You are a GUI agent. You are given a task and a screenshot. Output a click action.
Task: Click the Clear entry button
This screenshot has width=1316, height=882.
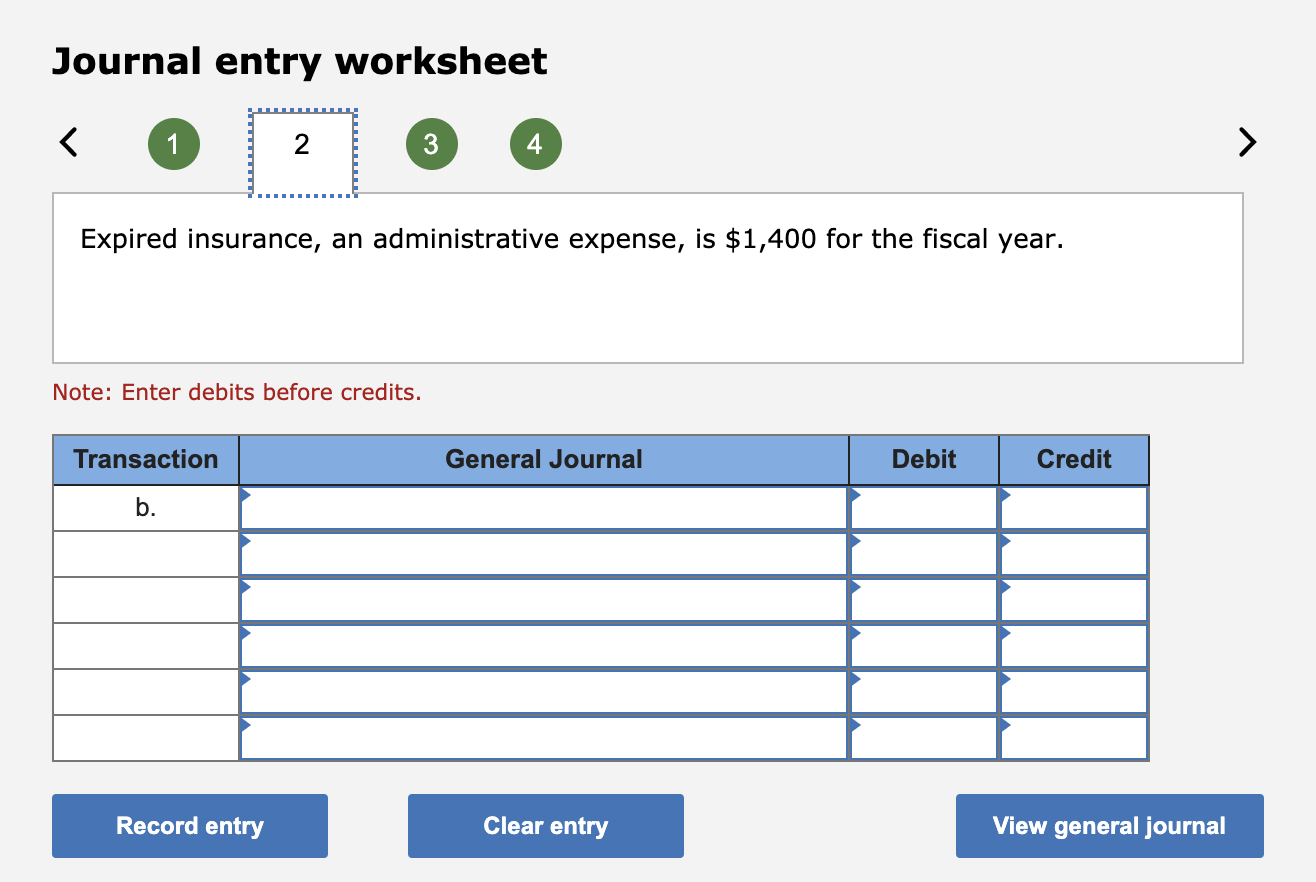point(545,825)
